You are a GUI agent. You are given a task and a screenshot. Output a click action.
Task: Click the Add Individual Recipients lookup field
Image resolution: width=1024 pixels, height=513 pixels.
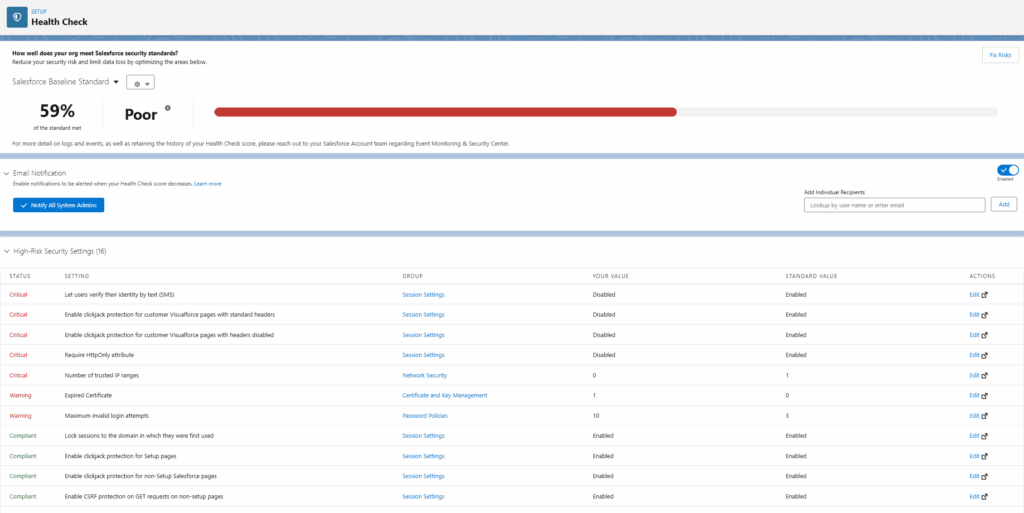[894, 205]
